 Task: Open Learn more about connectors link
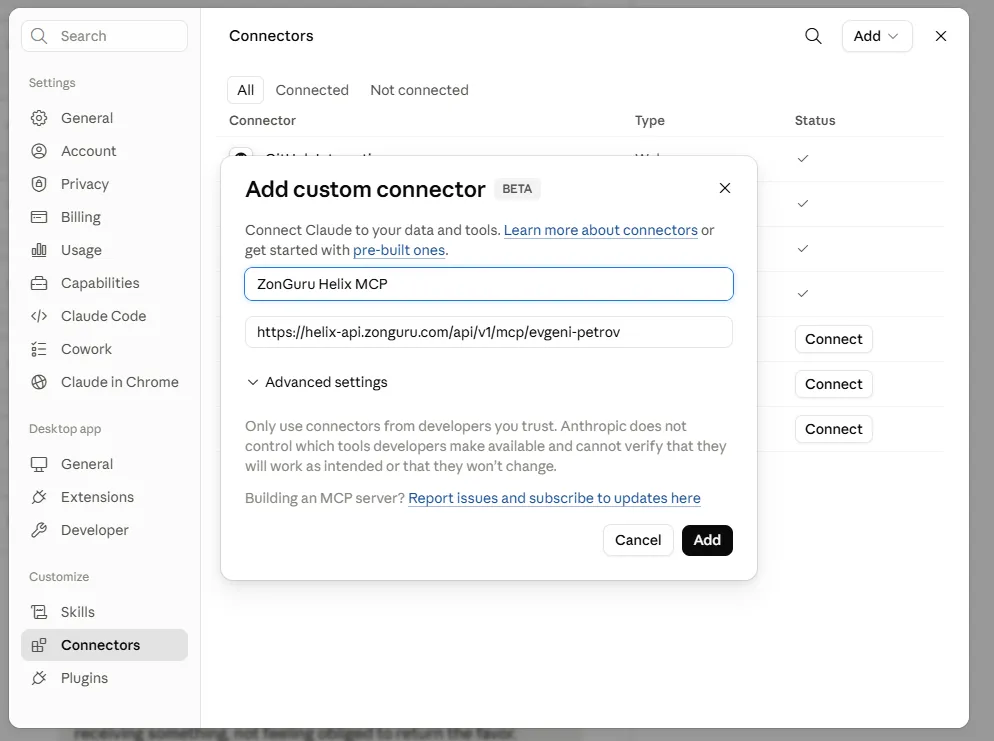tap(600, 230)
